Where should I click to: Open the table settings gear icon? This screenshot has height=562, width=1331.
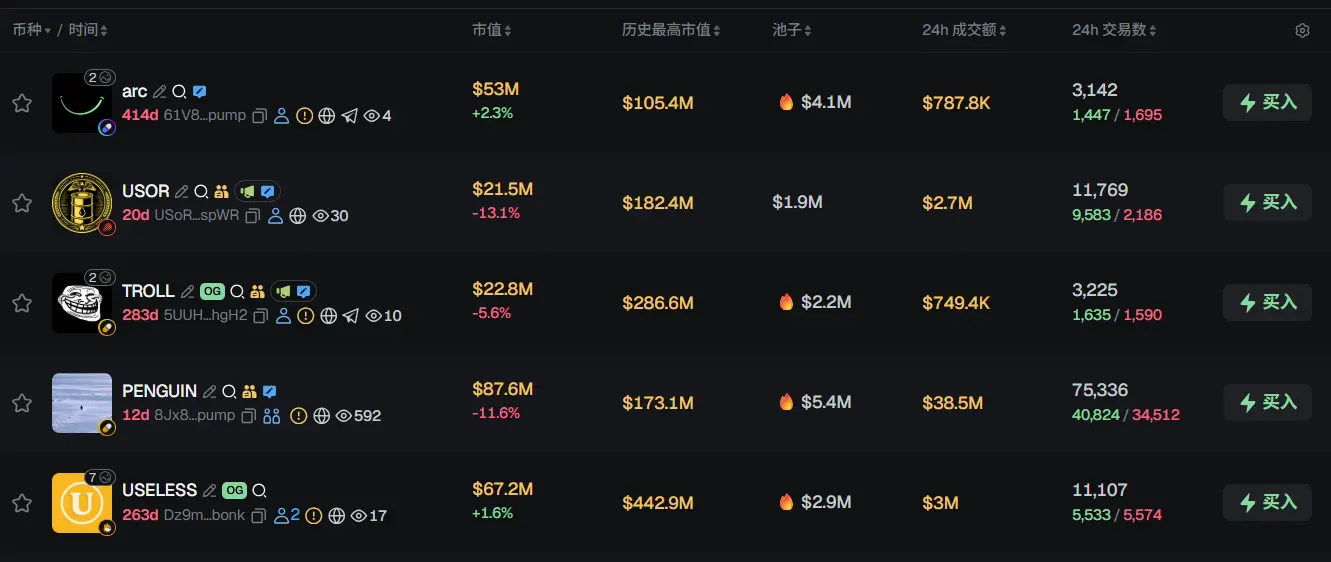coord(1302,31)
